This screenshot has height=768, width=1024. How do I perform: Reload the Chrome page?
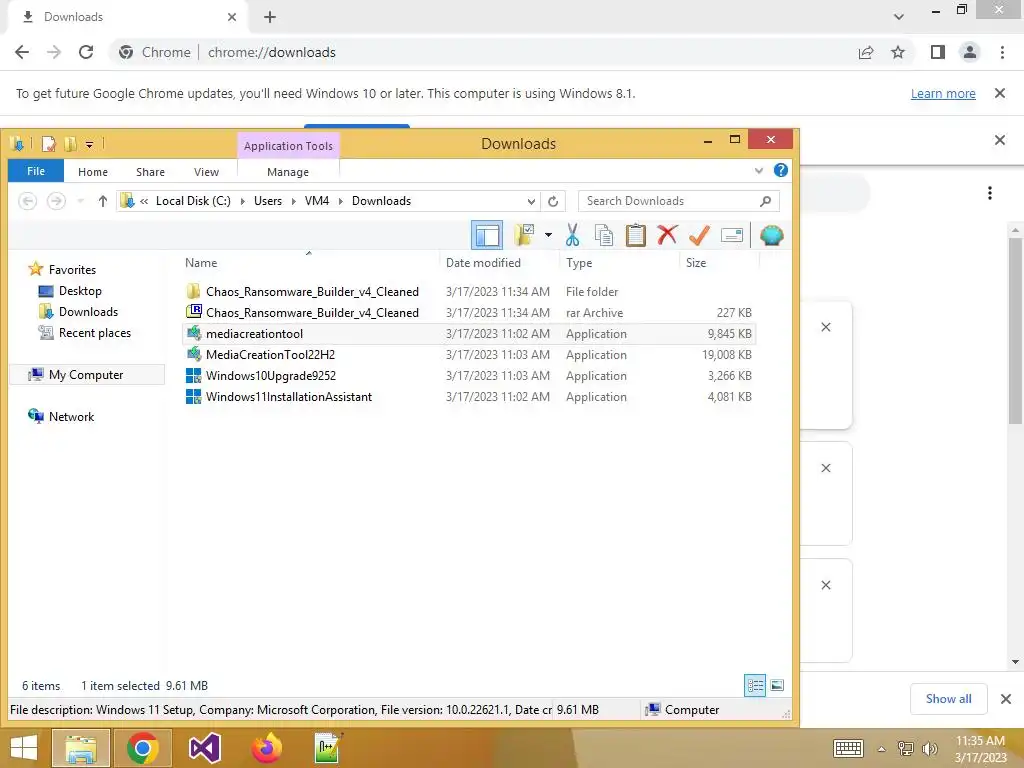(x=86, y=52)
